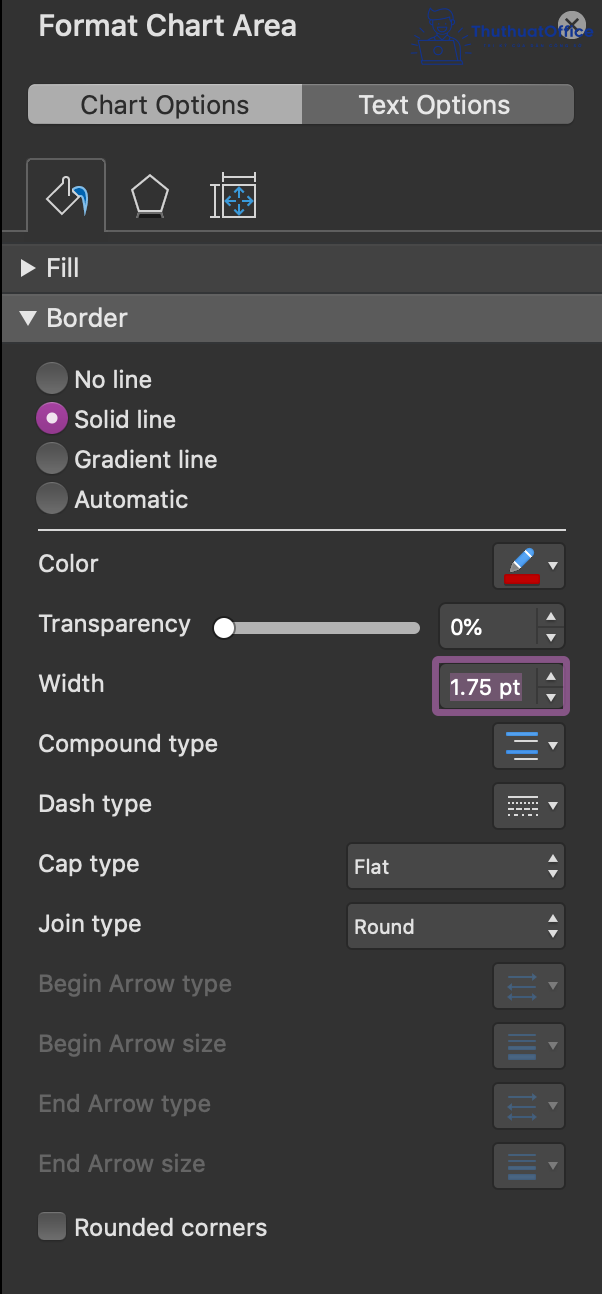
Task: Select the Chart Options tab
Action: click(165, 105)
